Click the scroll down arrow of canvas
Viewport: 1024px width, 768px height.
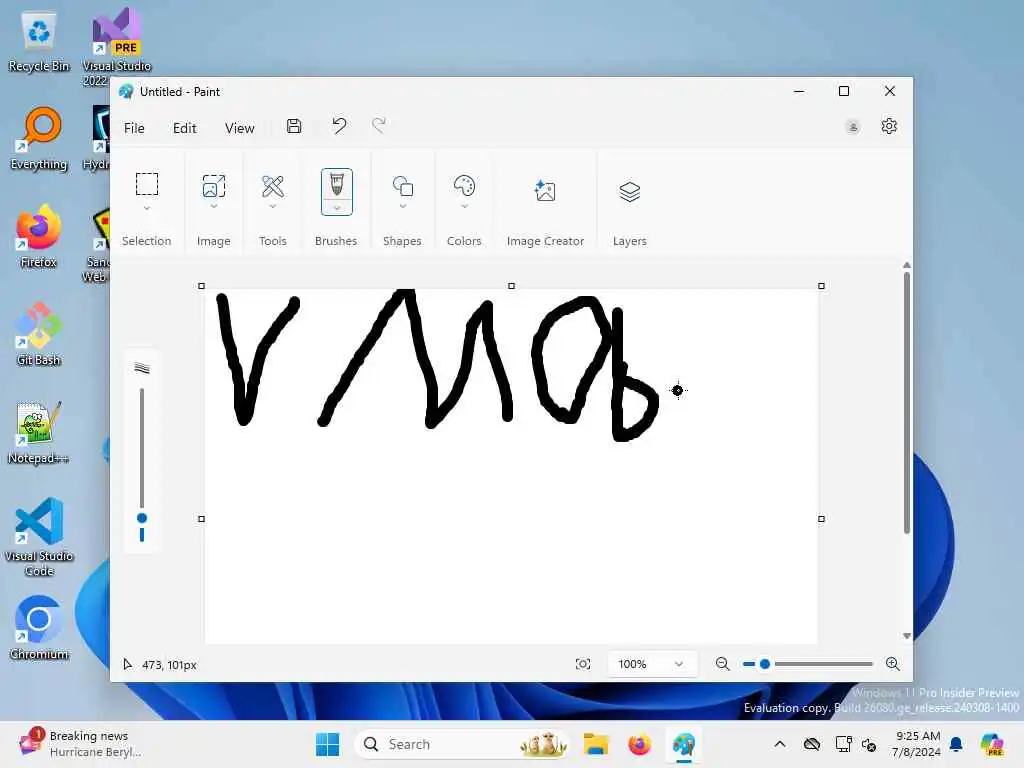coord(906,635)
